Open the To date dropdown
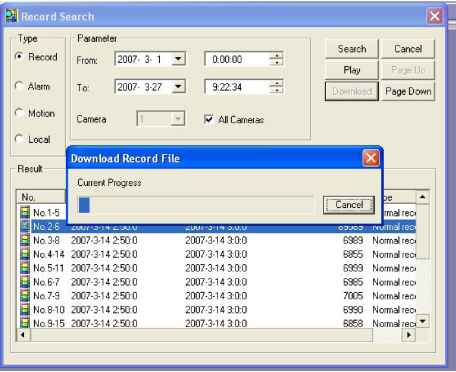Viewport: 456px width, 372px height. pyautogui.click(x=178, y=87)
